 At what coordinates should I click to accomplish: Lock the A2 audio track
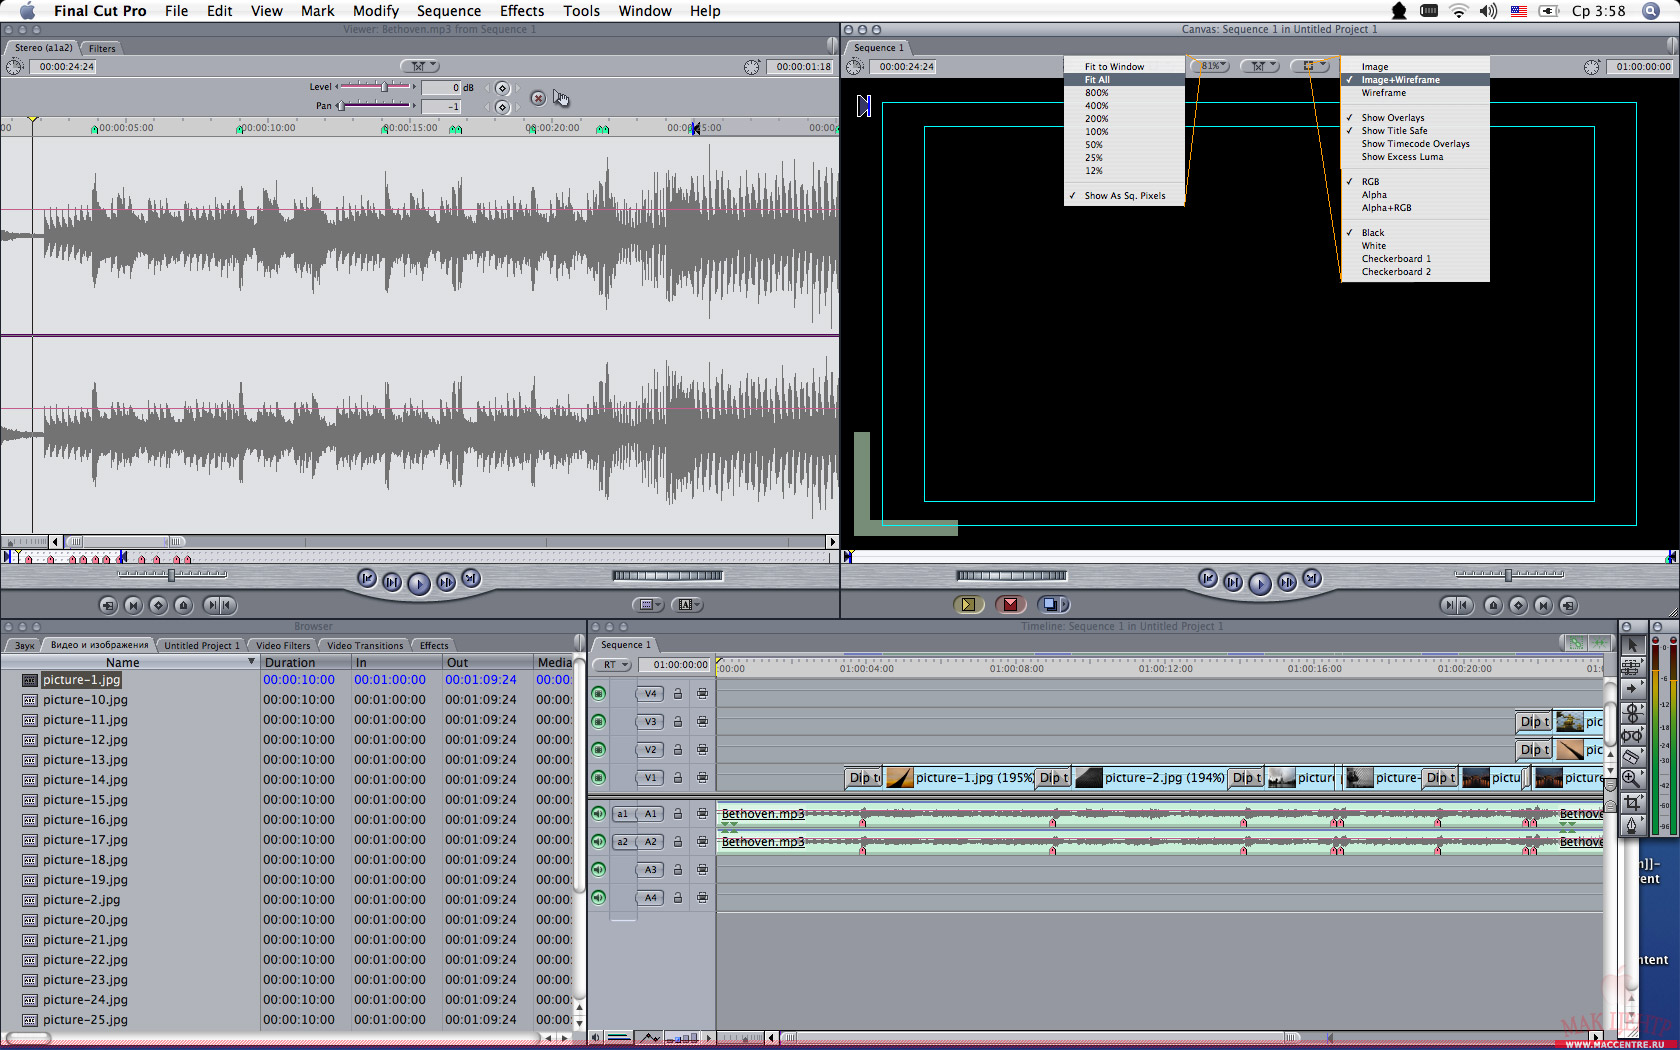677,841
